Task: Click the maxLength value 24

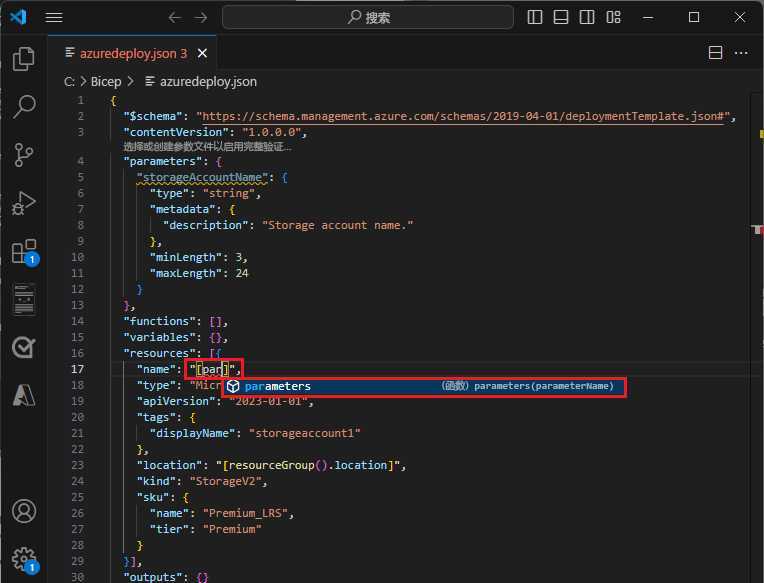Action: (242, 273)
